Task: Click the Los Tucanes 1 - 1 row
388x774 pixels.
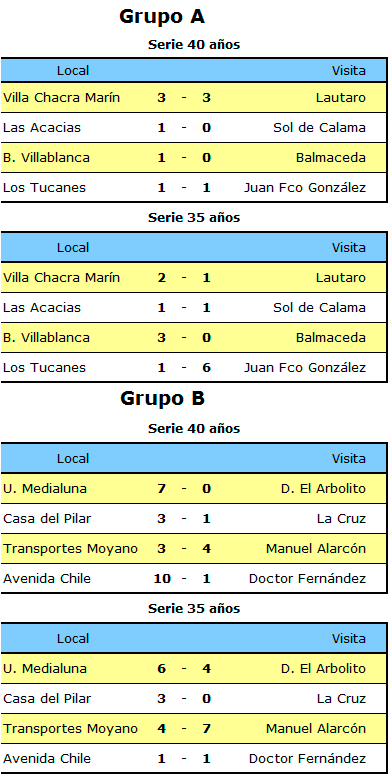Action: pos(194,188)
